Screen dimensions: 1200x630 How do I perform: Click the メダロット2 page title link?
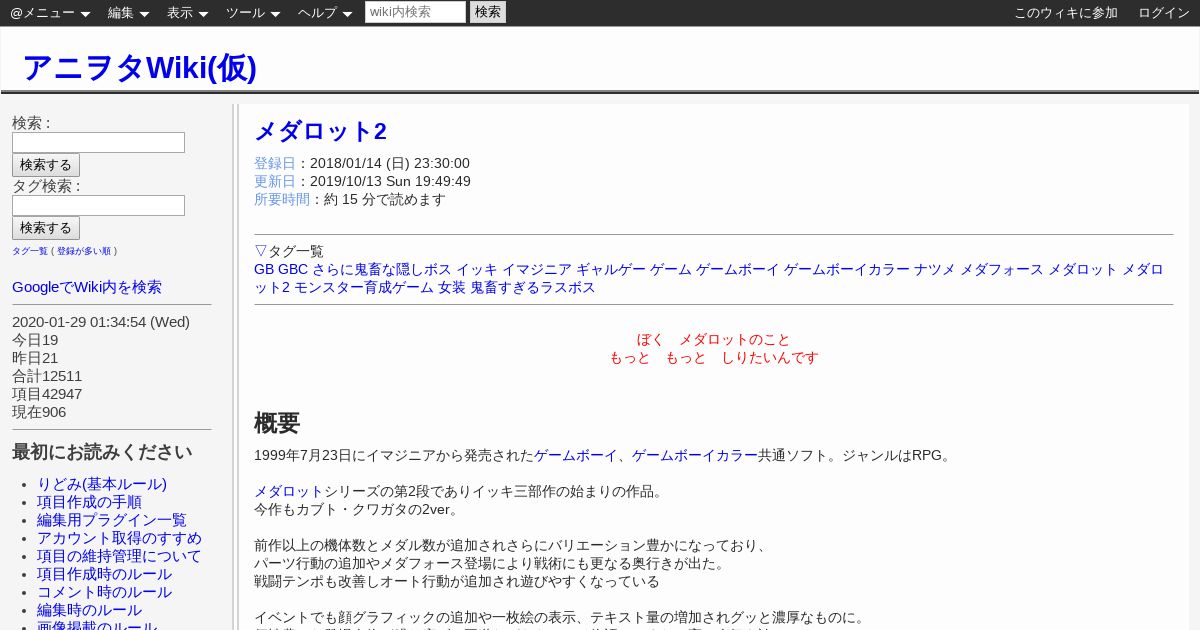tap(320, 131)
